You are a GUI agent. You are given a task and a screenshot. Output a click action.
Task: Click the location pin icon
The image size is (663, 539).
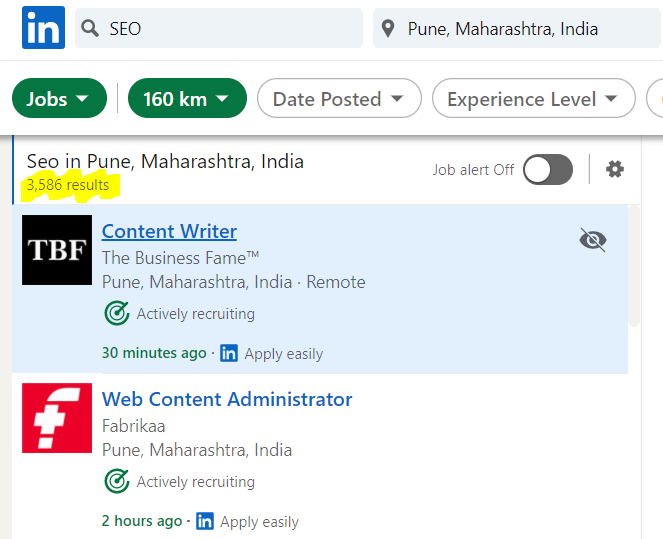(388, 29)
